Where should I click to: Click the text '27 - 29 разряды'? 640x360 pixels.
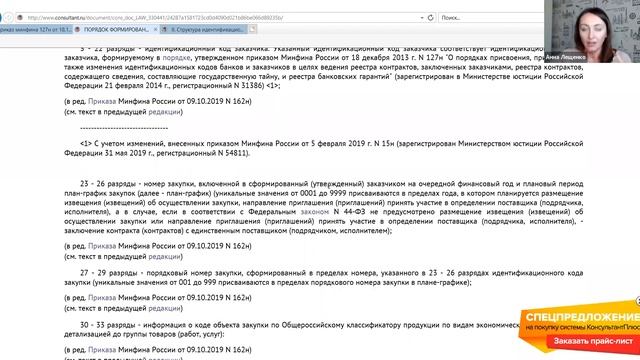point(109,273)
